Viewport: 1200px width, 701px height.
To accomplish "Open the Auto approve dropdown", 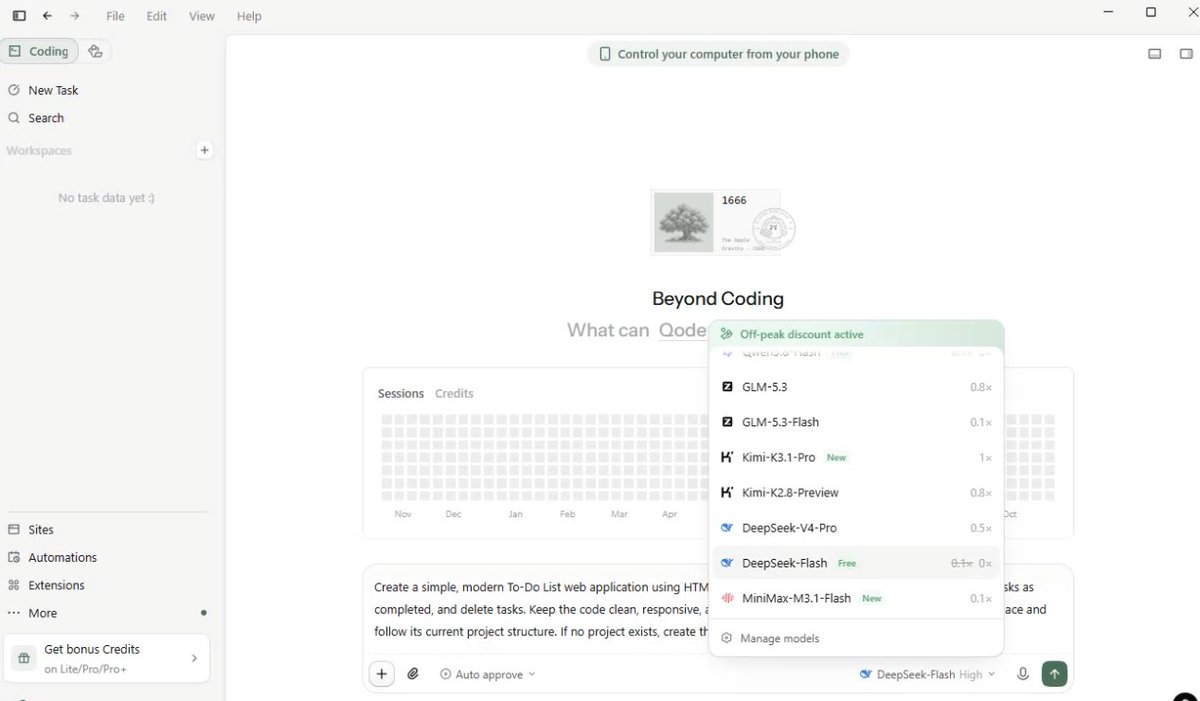I will [488, 674].
